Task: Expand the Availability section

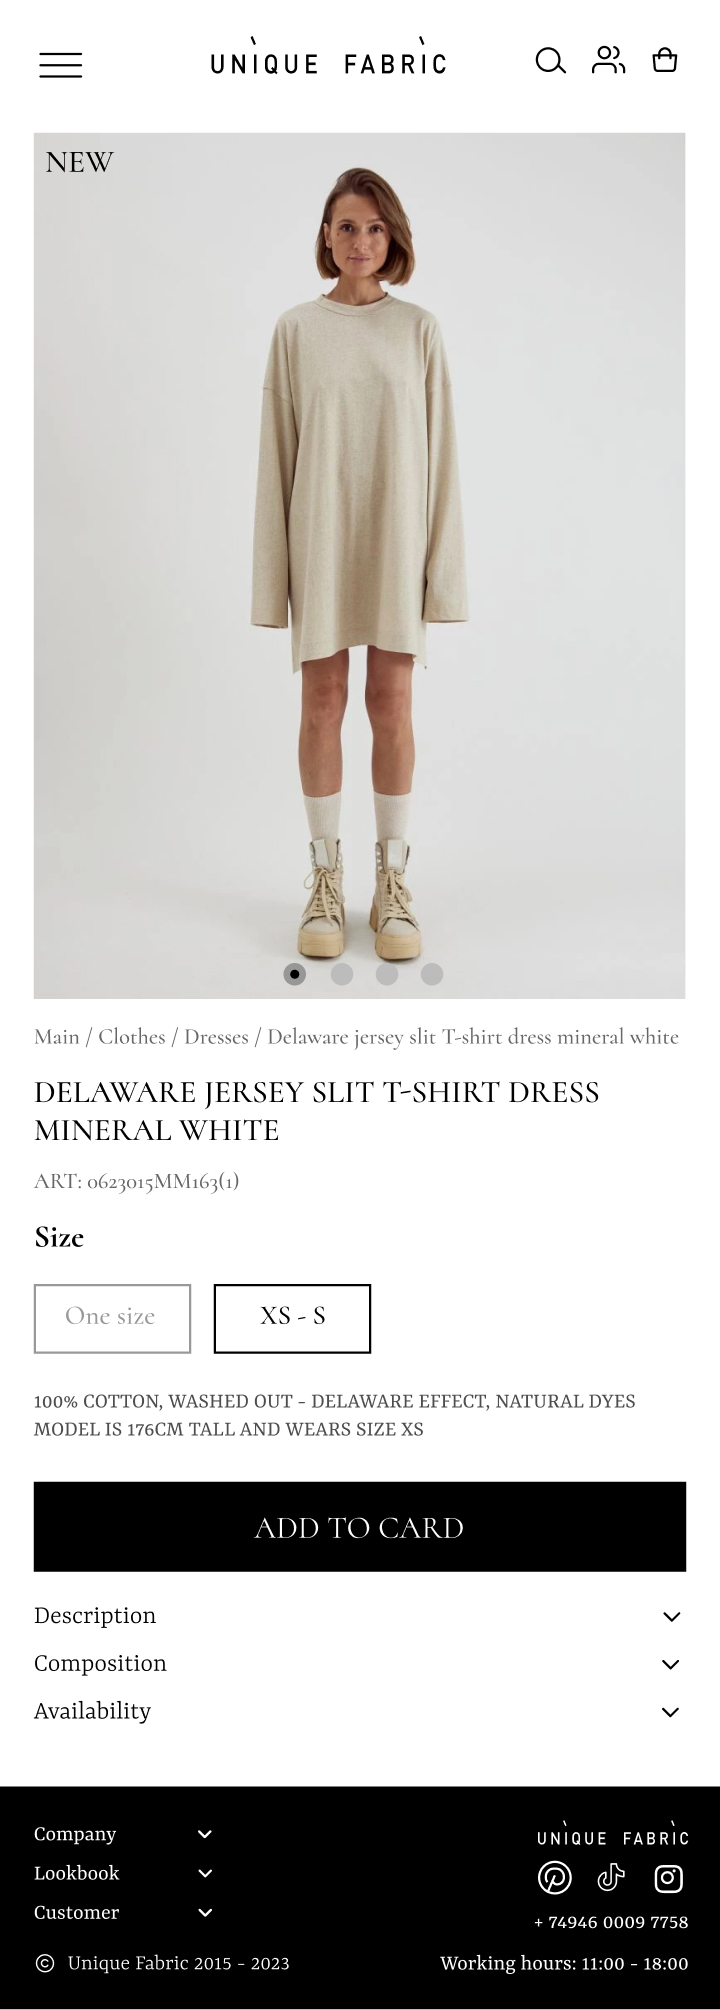Action: [359, 1712]
